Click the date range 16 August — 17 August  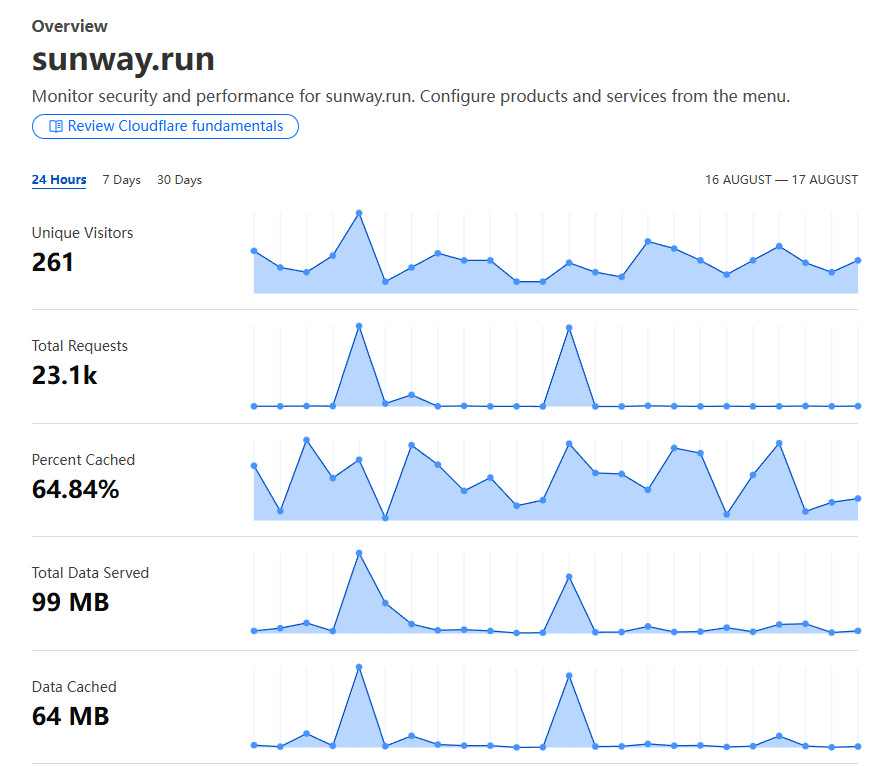[781, 180]
